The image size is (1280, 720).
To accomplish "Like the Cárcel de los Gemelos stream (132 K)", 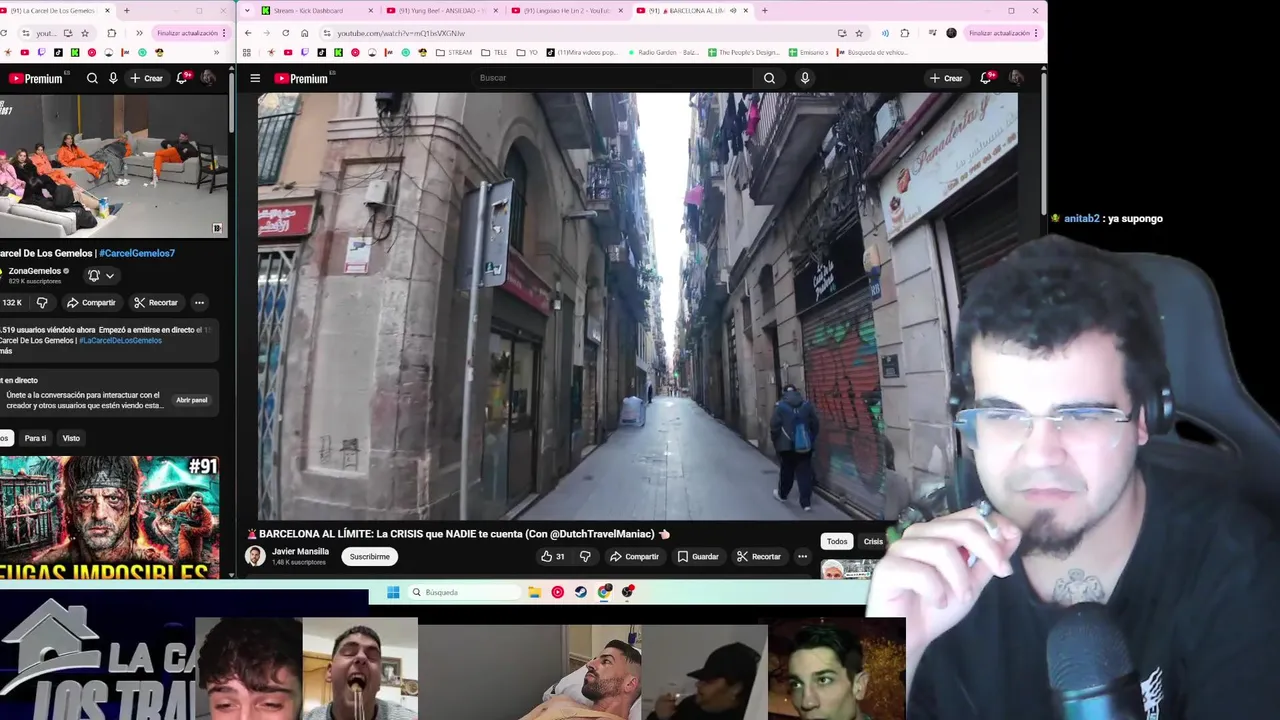I will tap(12, 302).
